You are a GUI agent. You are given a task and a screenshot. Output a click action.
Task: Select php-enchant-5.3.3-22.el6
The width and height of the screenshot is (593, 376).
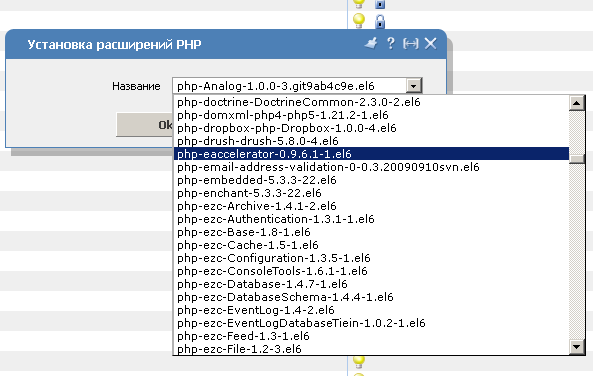[x=371, y=193]
